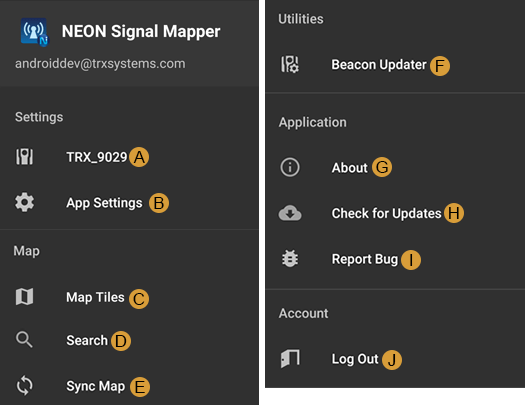This screenshot has width=525, height=405.
Task: Click the Map Tiles folded map icon
Action: pyautogui.click(x=24, y=297)
